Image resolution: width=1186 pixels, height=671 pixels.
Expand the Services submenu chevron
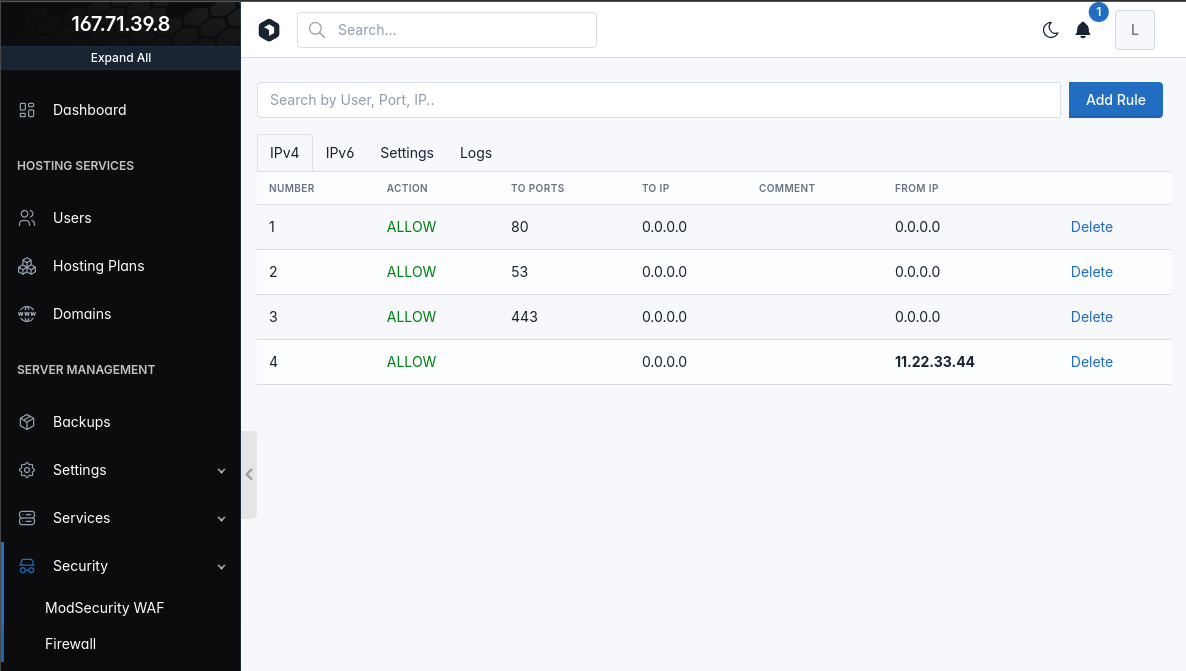222,519
